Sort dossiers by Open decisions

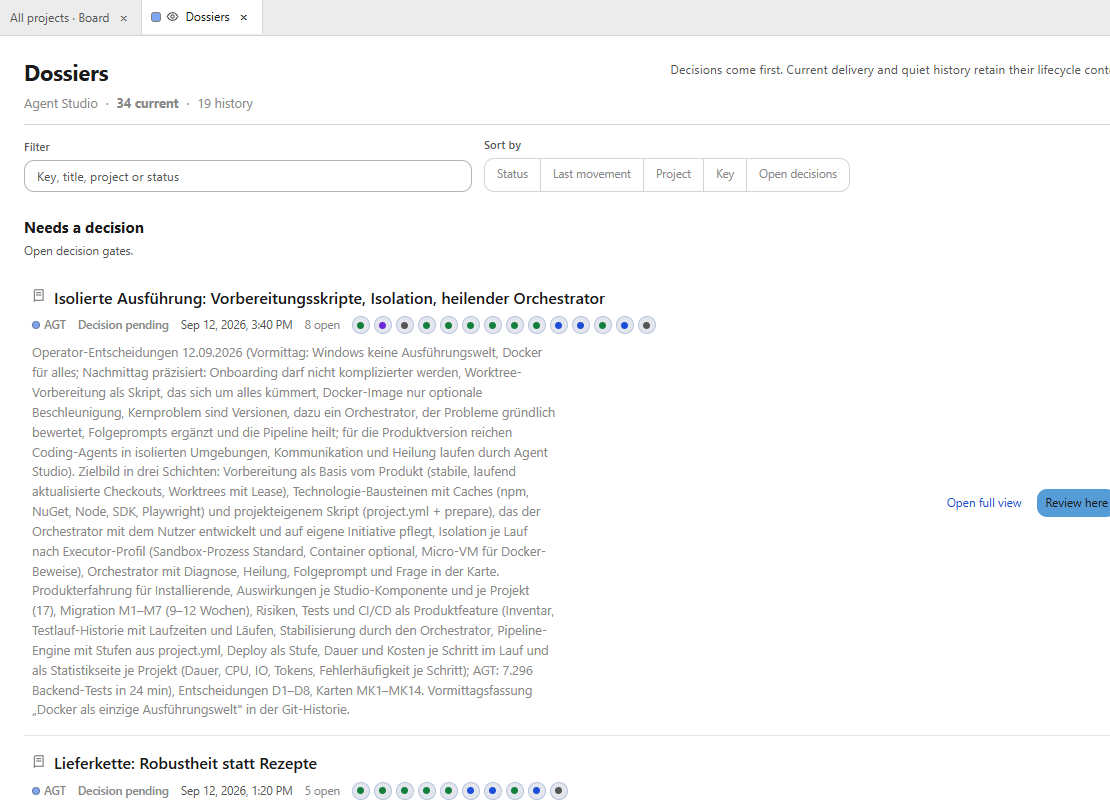click(798, 175)
